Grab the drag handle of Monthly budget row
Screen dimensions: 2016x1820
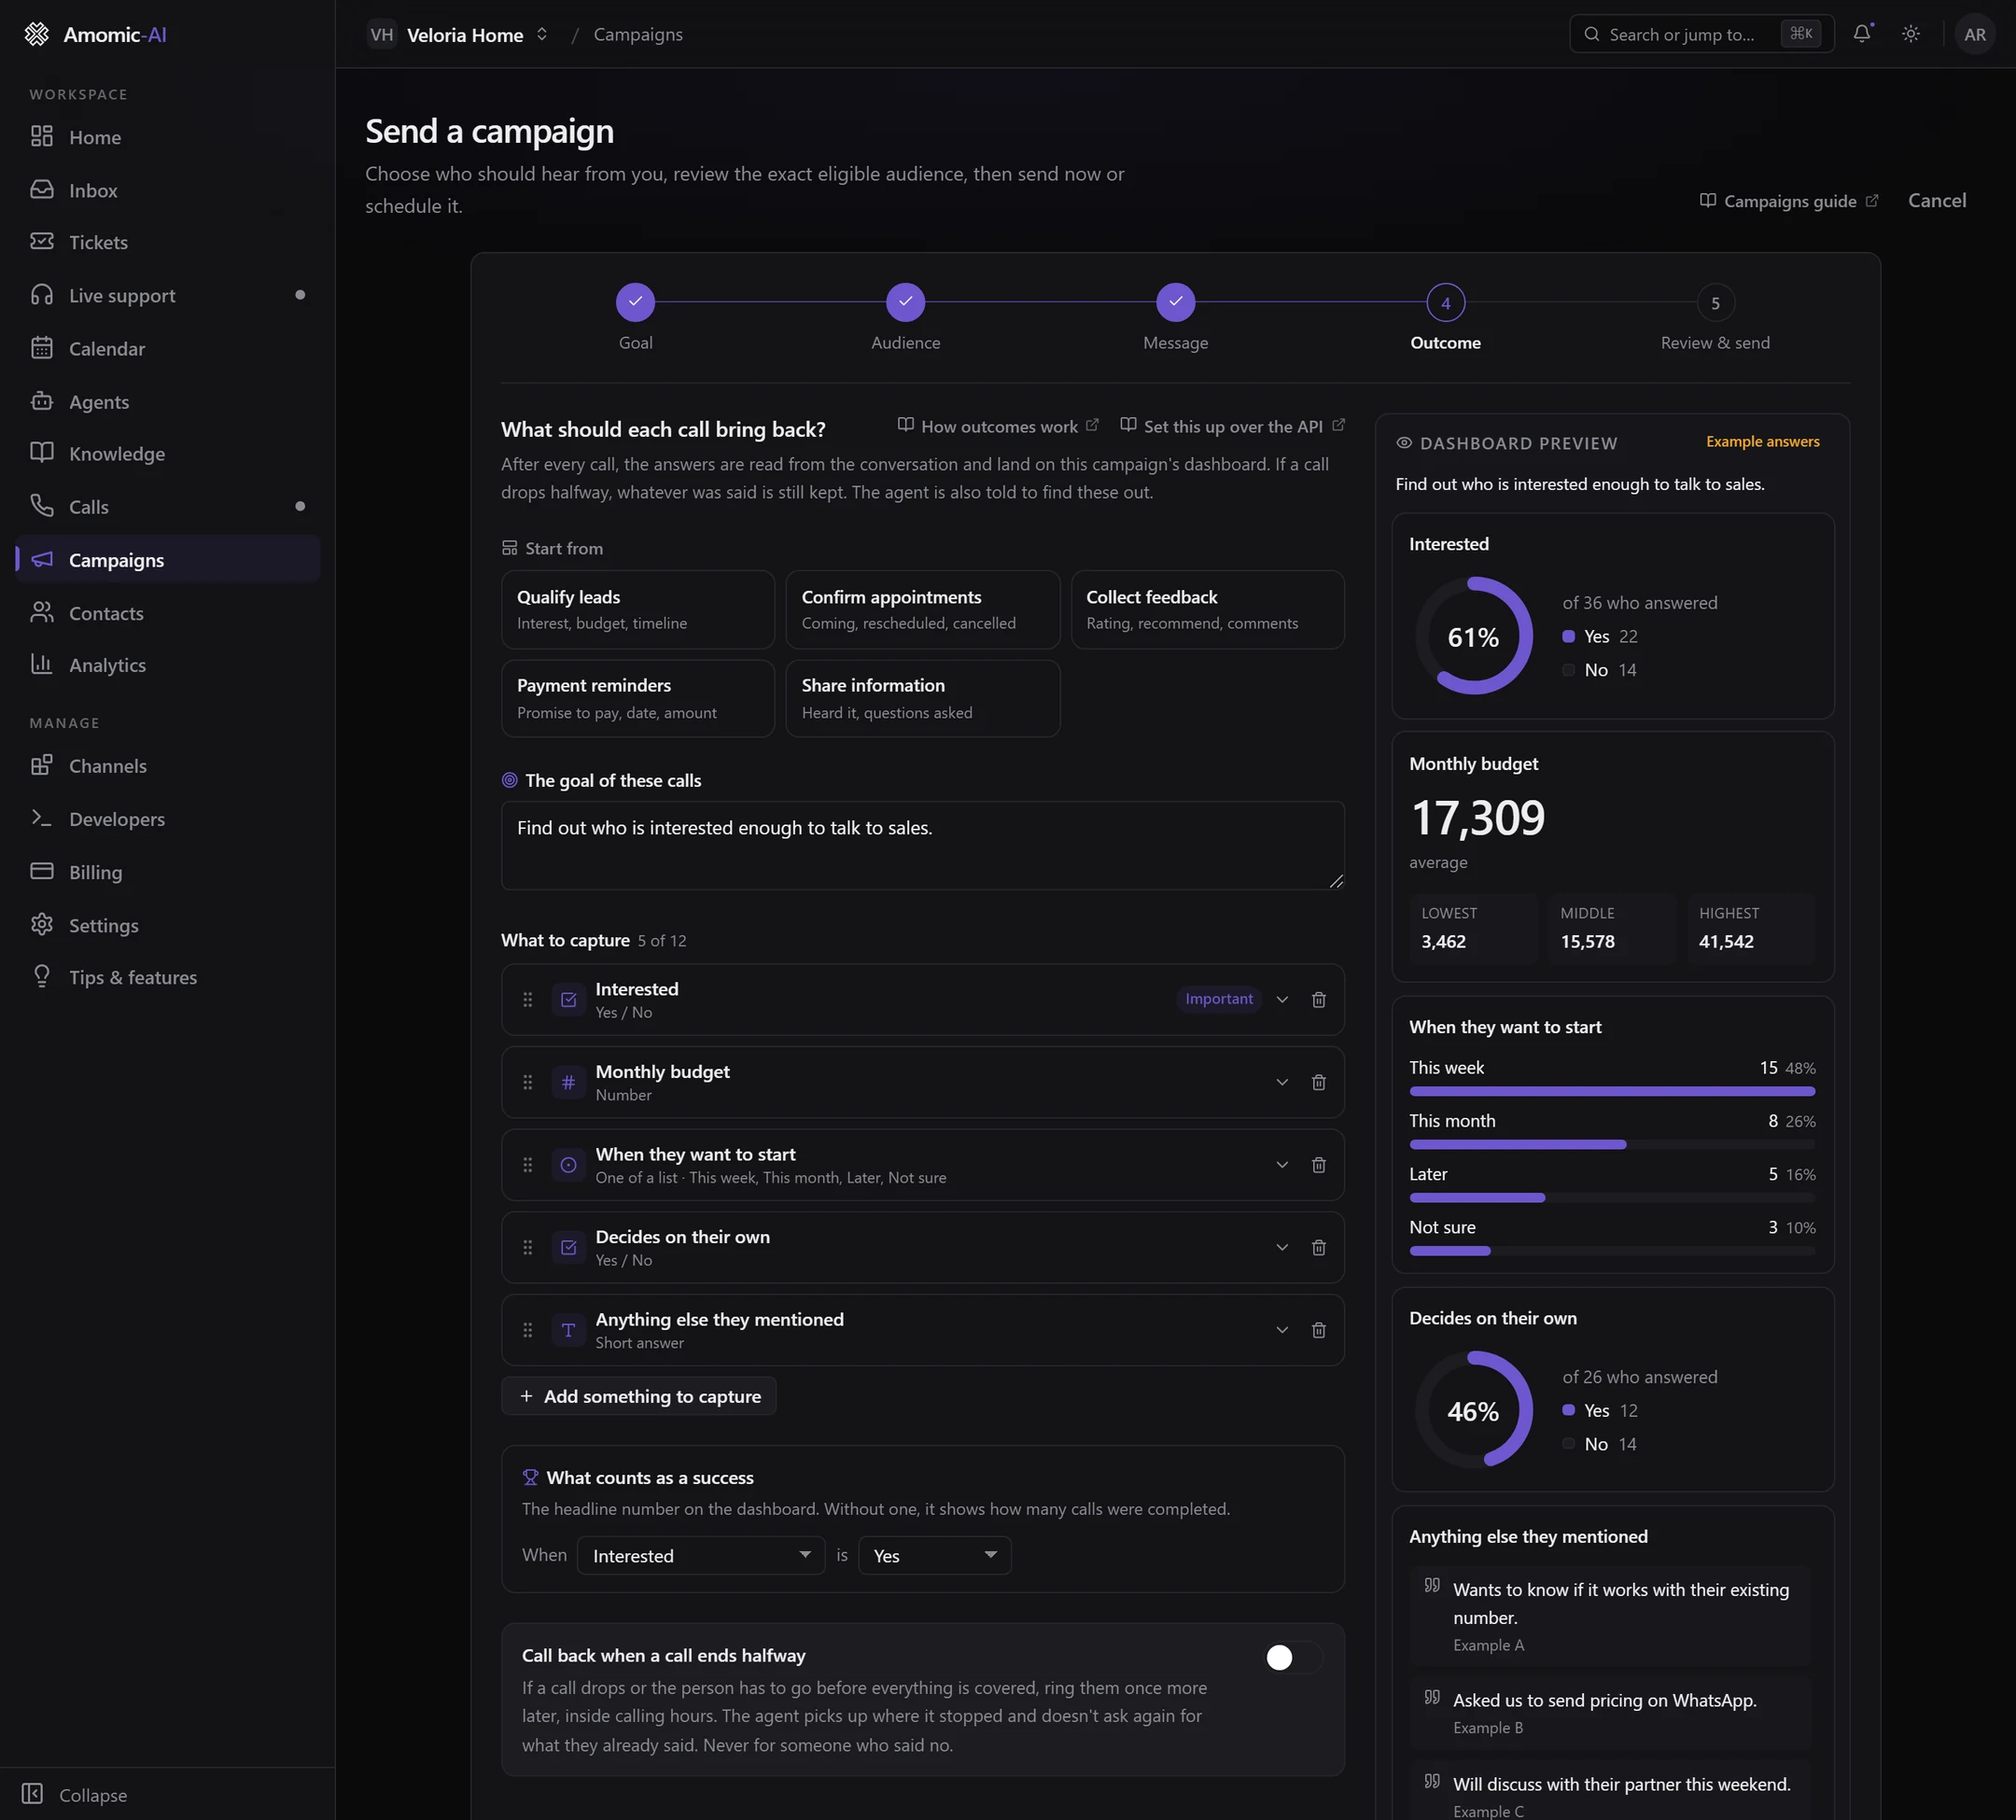tap(528, 1082)
